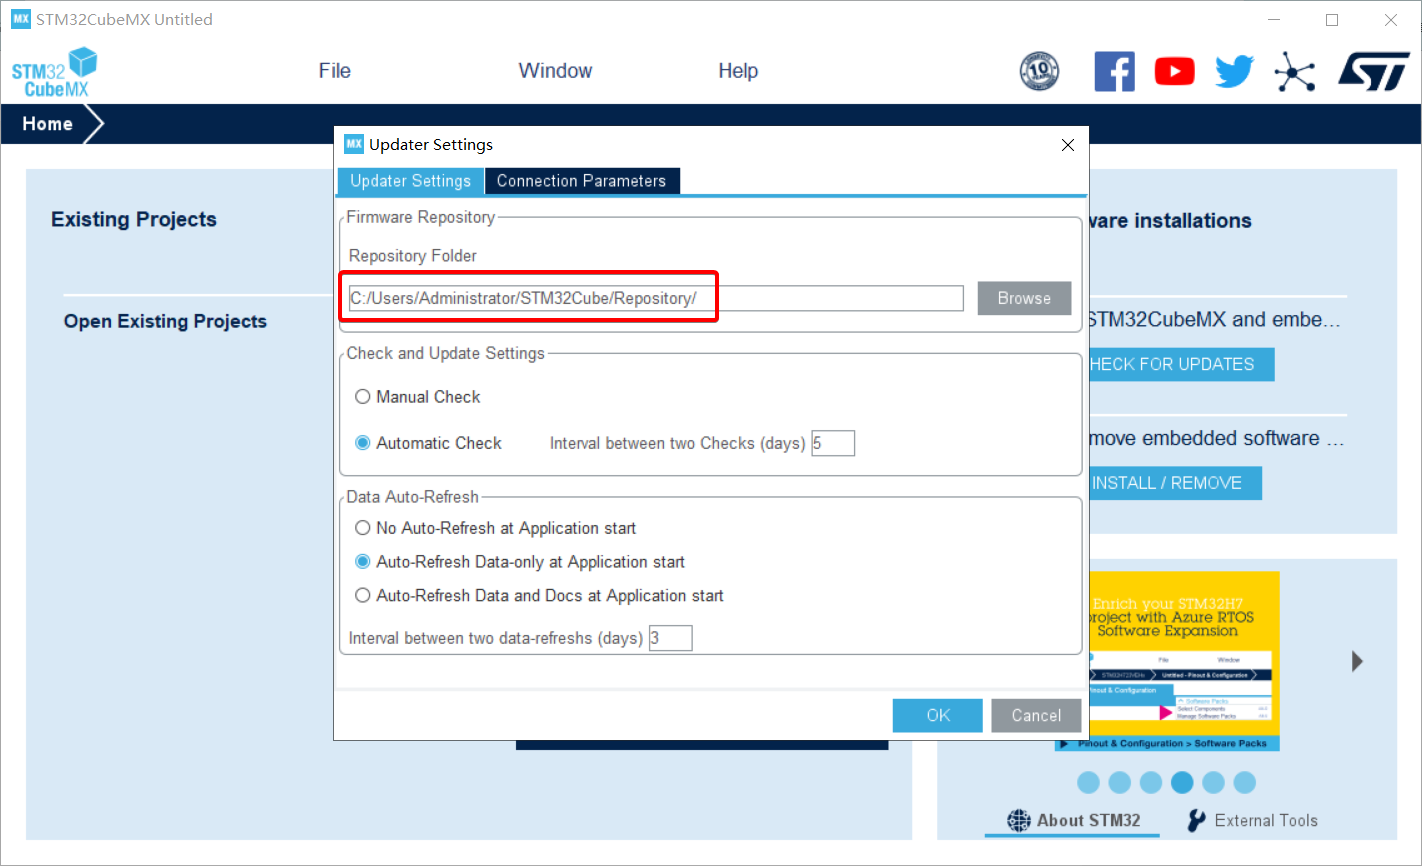This screenshot has width=1422, height=866.
Task: Open the YouTube icon link
Action: tap(1174, 72)
